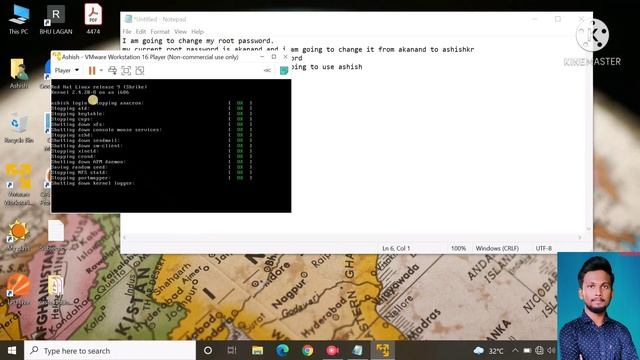Switch to VMware Player via the taskbar
Screen dimensions: 640x360
(x=383, y=351)
